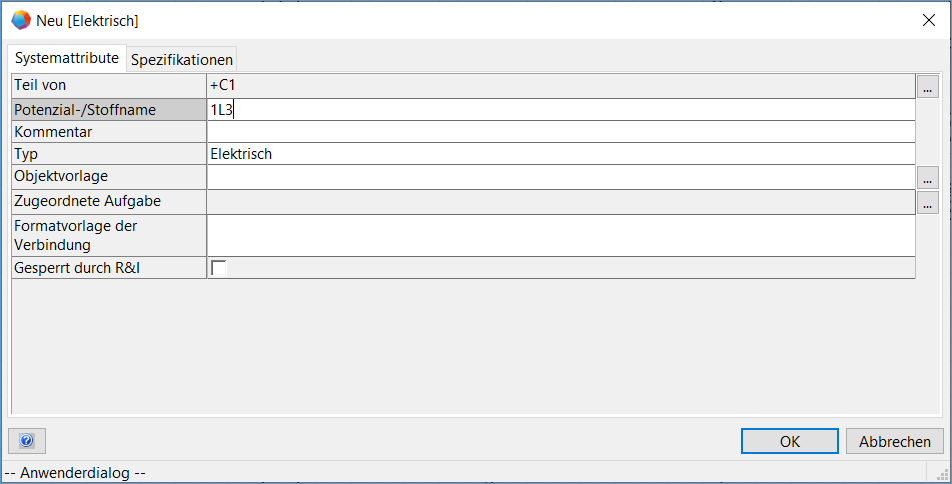Open browse button for Zugeordnete Aufgabe

pyautogui.click(x=928, y=203)
